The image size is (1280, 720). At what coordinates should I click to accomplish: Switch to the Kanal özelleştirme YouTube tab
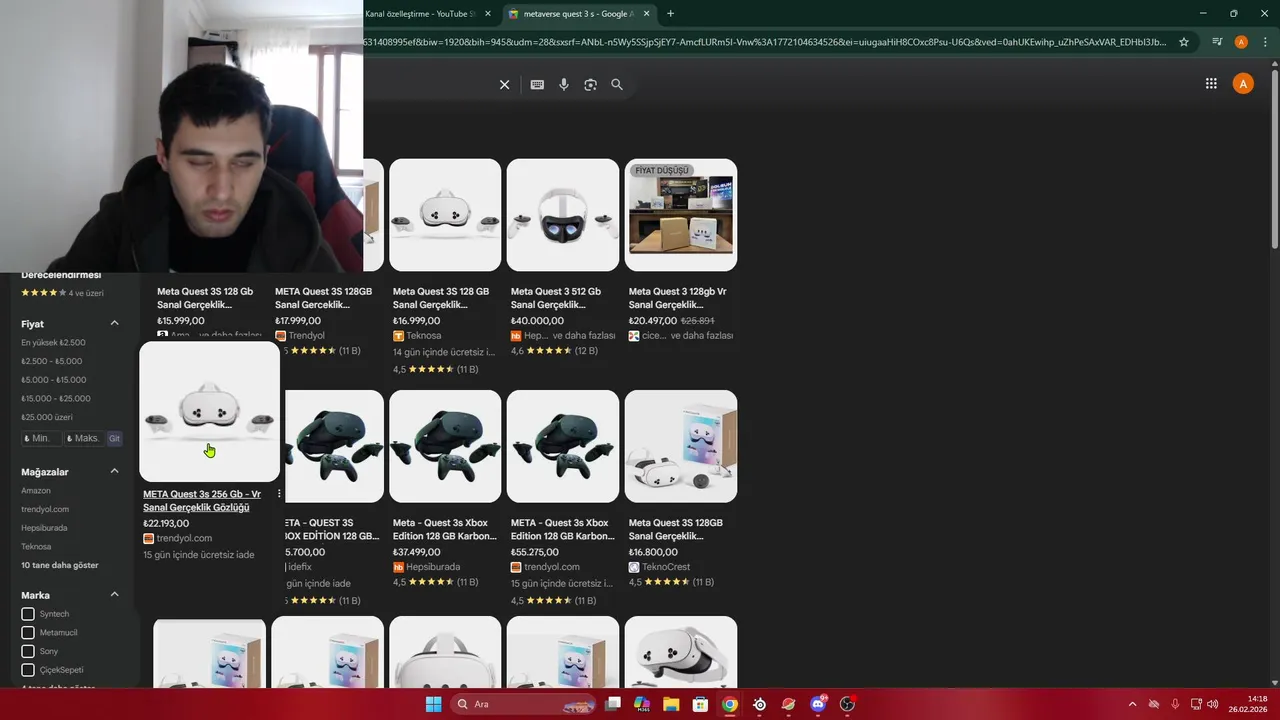[x=420, y=14]
